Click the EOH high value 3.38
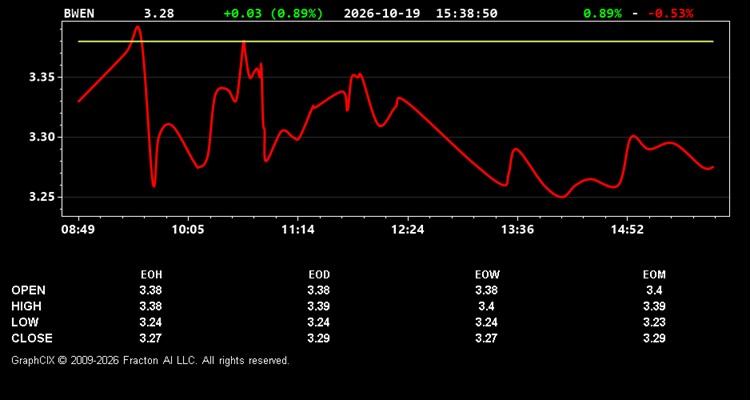 pyautogui.click(x=151, y=306)
